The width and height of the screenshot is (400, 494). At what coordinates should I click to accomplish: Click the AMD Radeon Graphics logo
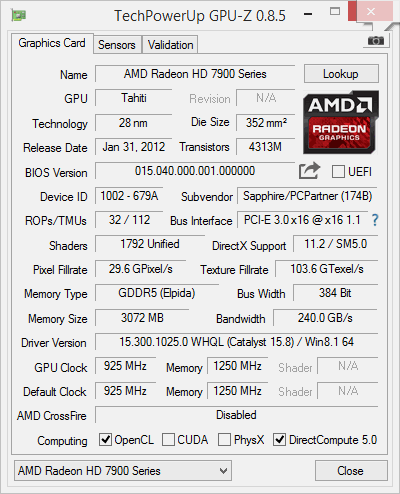click(341, 122)
